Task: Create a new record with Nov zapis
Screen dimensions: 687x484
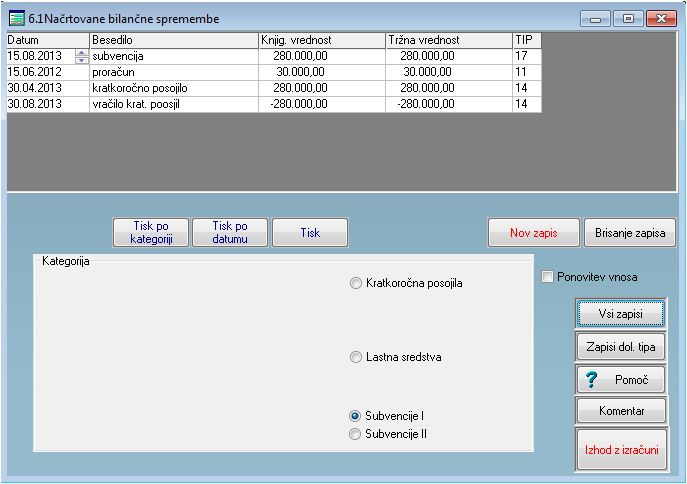Action: pos(533,233)
